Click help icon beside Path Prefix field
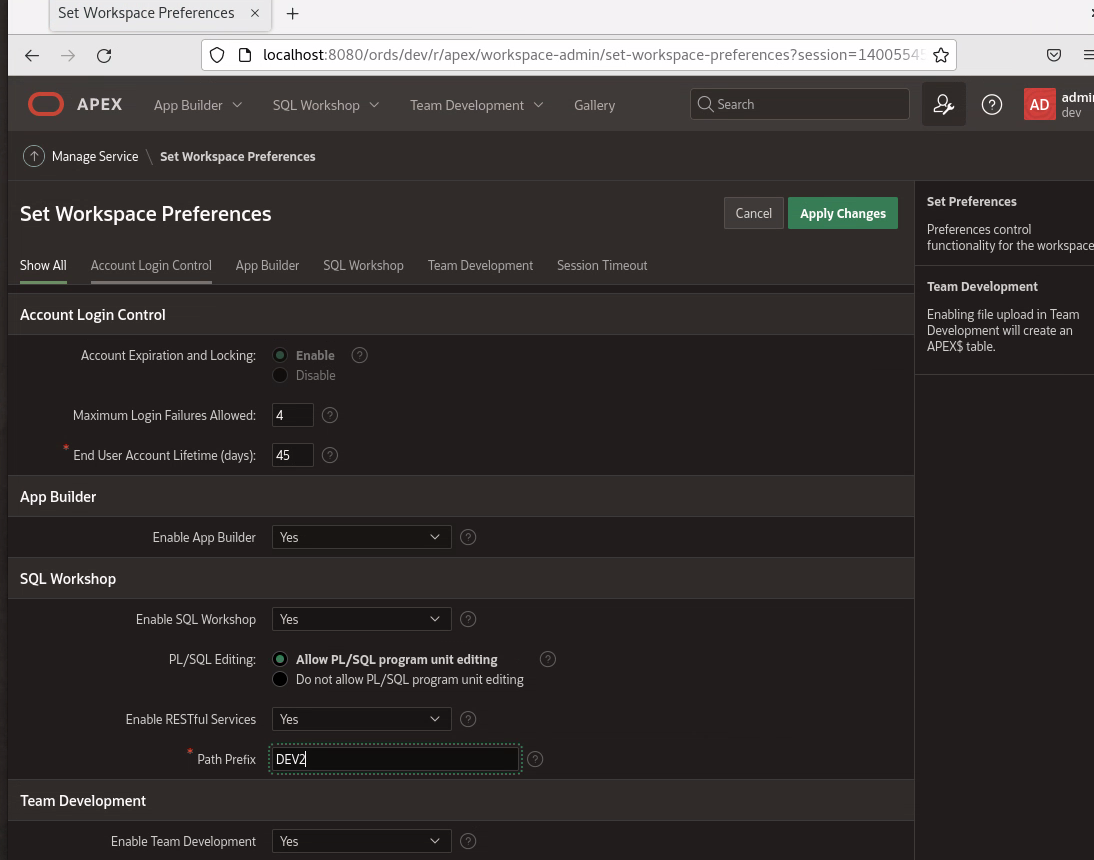The image size is (1094, 860). (535, 759)
